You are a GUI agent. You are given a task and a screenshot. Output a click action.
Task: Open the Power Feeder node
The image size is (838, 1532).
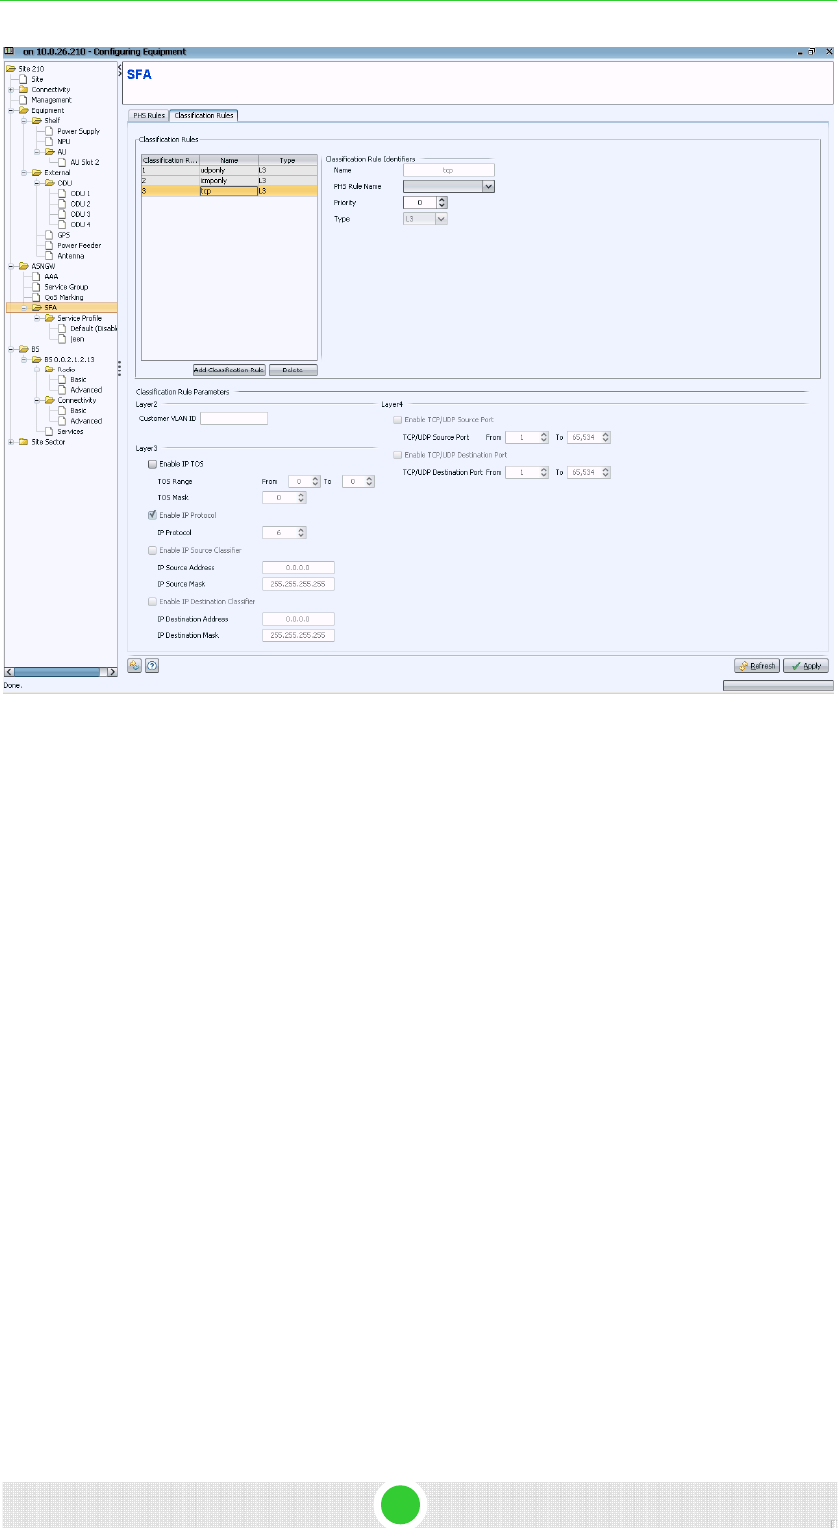coord(73,245)
